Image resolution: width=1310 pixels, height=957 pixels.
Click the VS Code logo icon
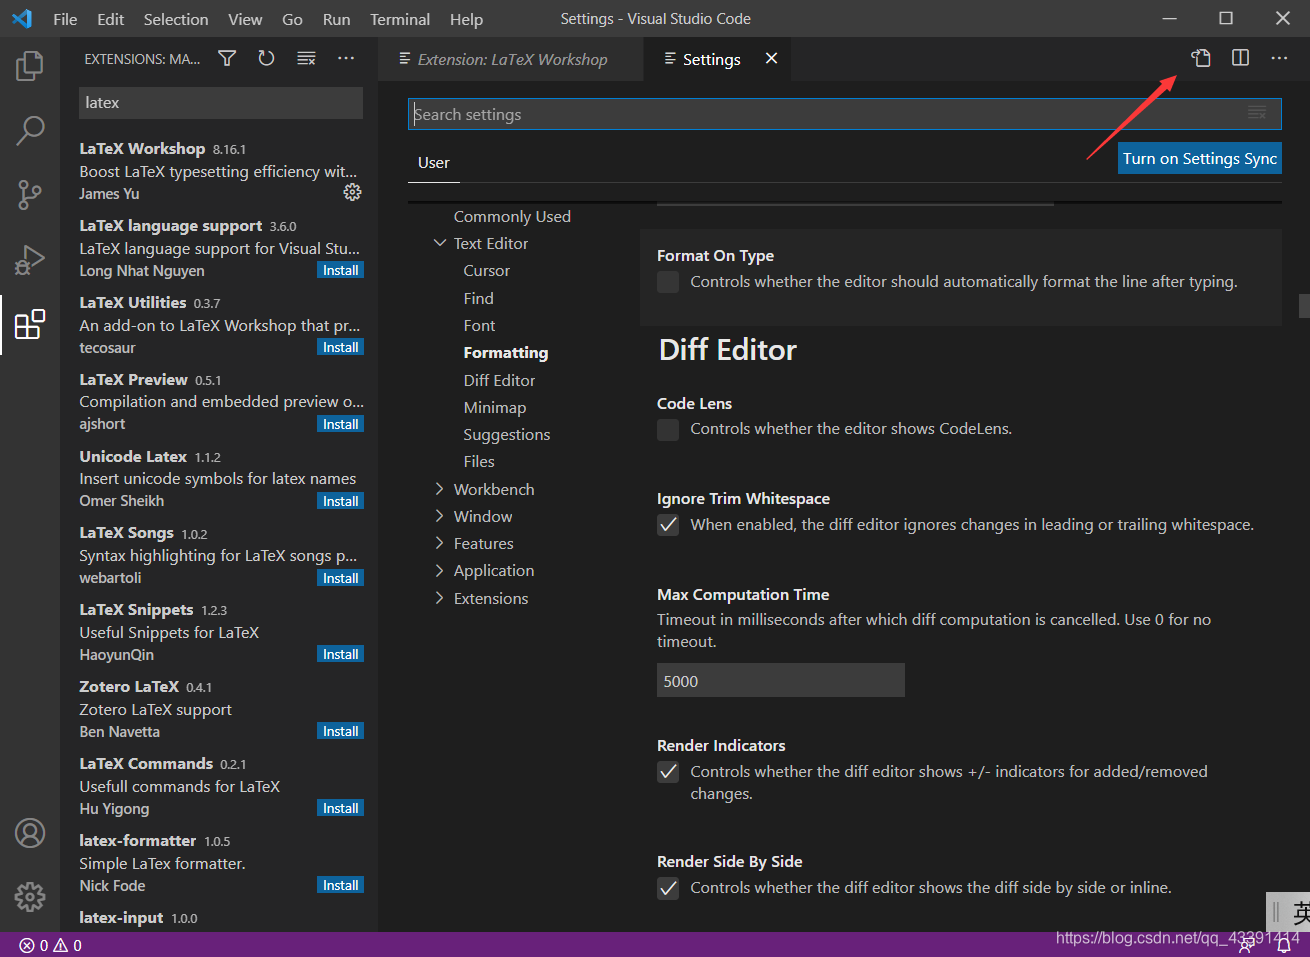pyautogui.click(x=21, y=19)
